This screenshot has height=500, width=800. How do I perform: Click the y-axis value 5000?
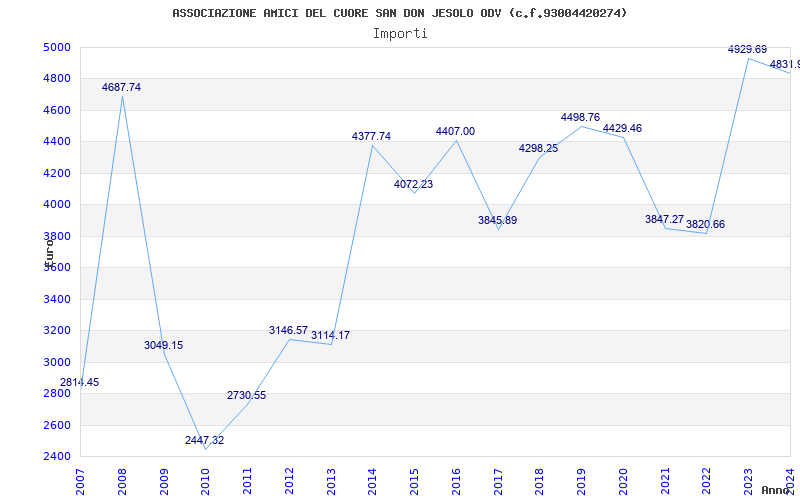pyautogui.click(x=58, y=47)
